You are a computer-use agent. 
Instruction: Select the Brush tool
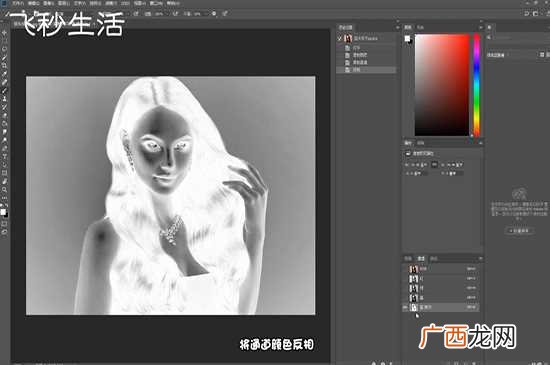[x=5, y=90]
